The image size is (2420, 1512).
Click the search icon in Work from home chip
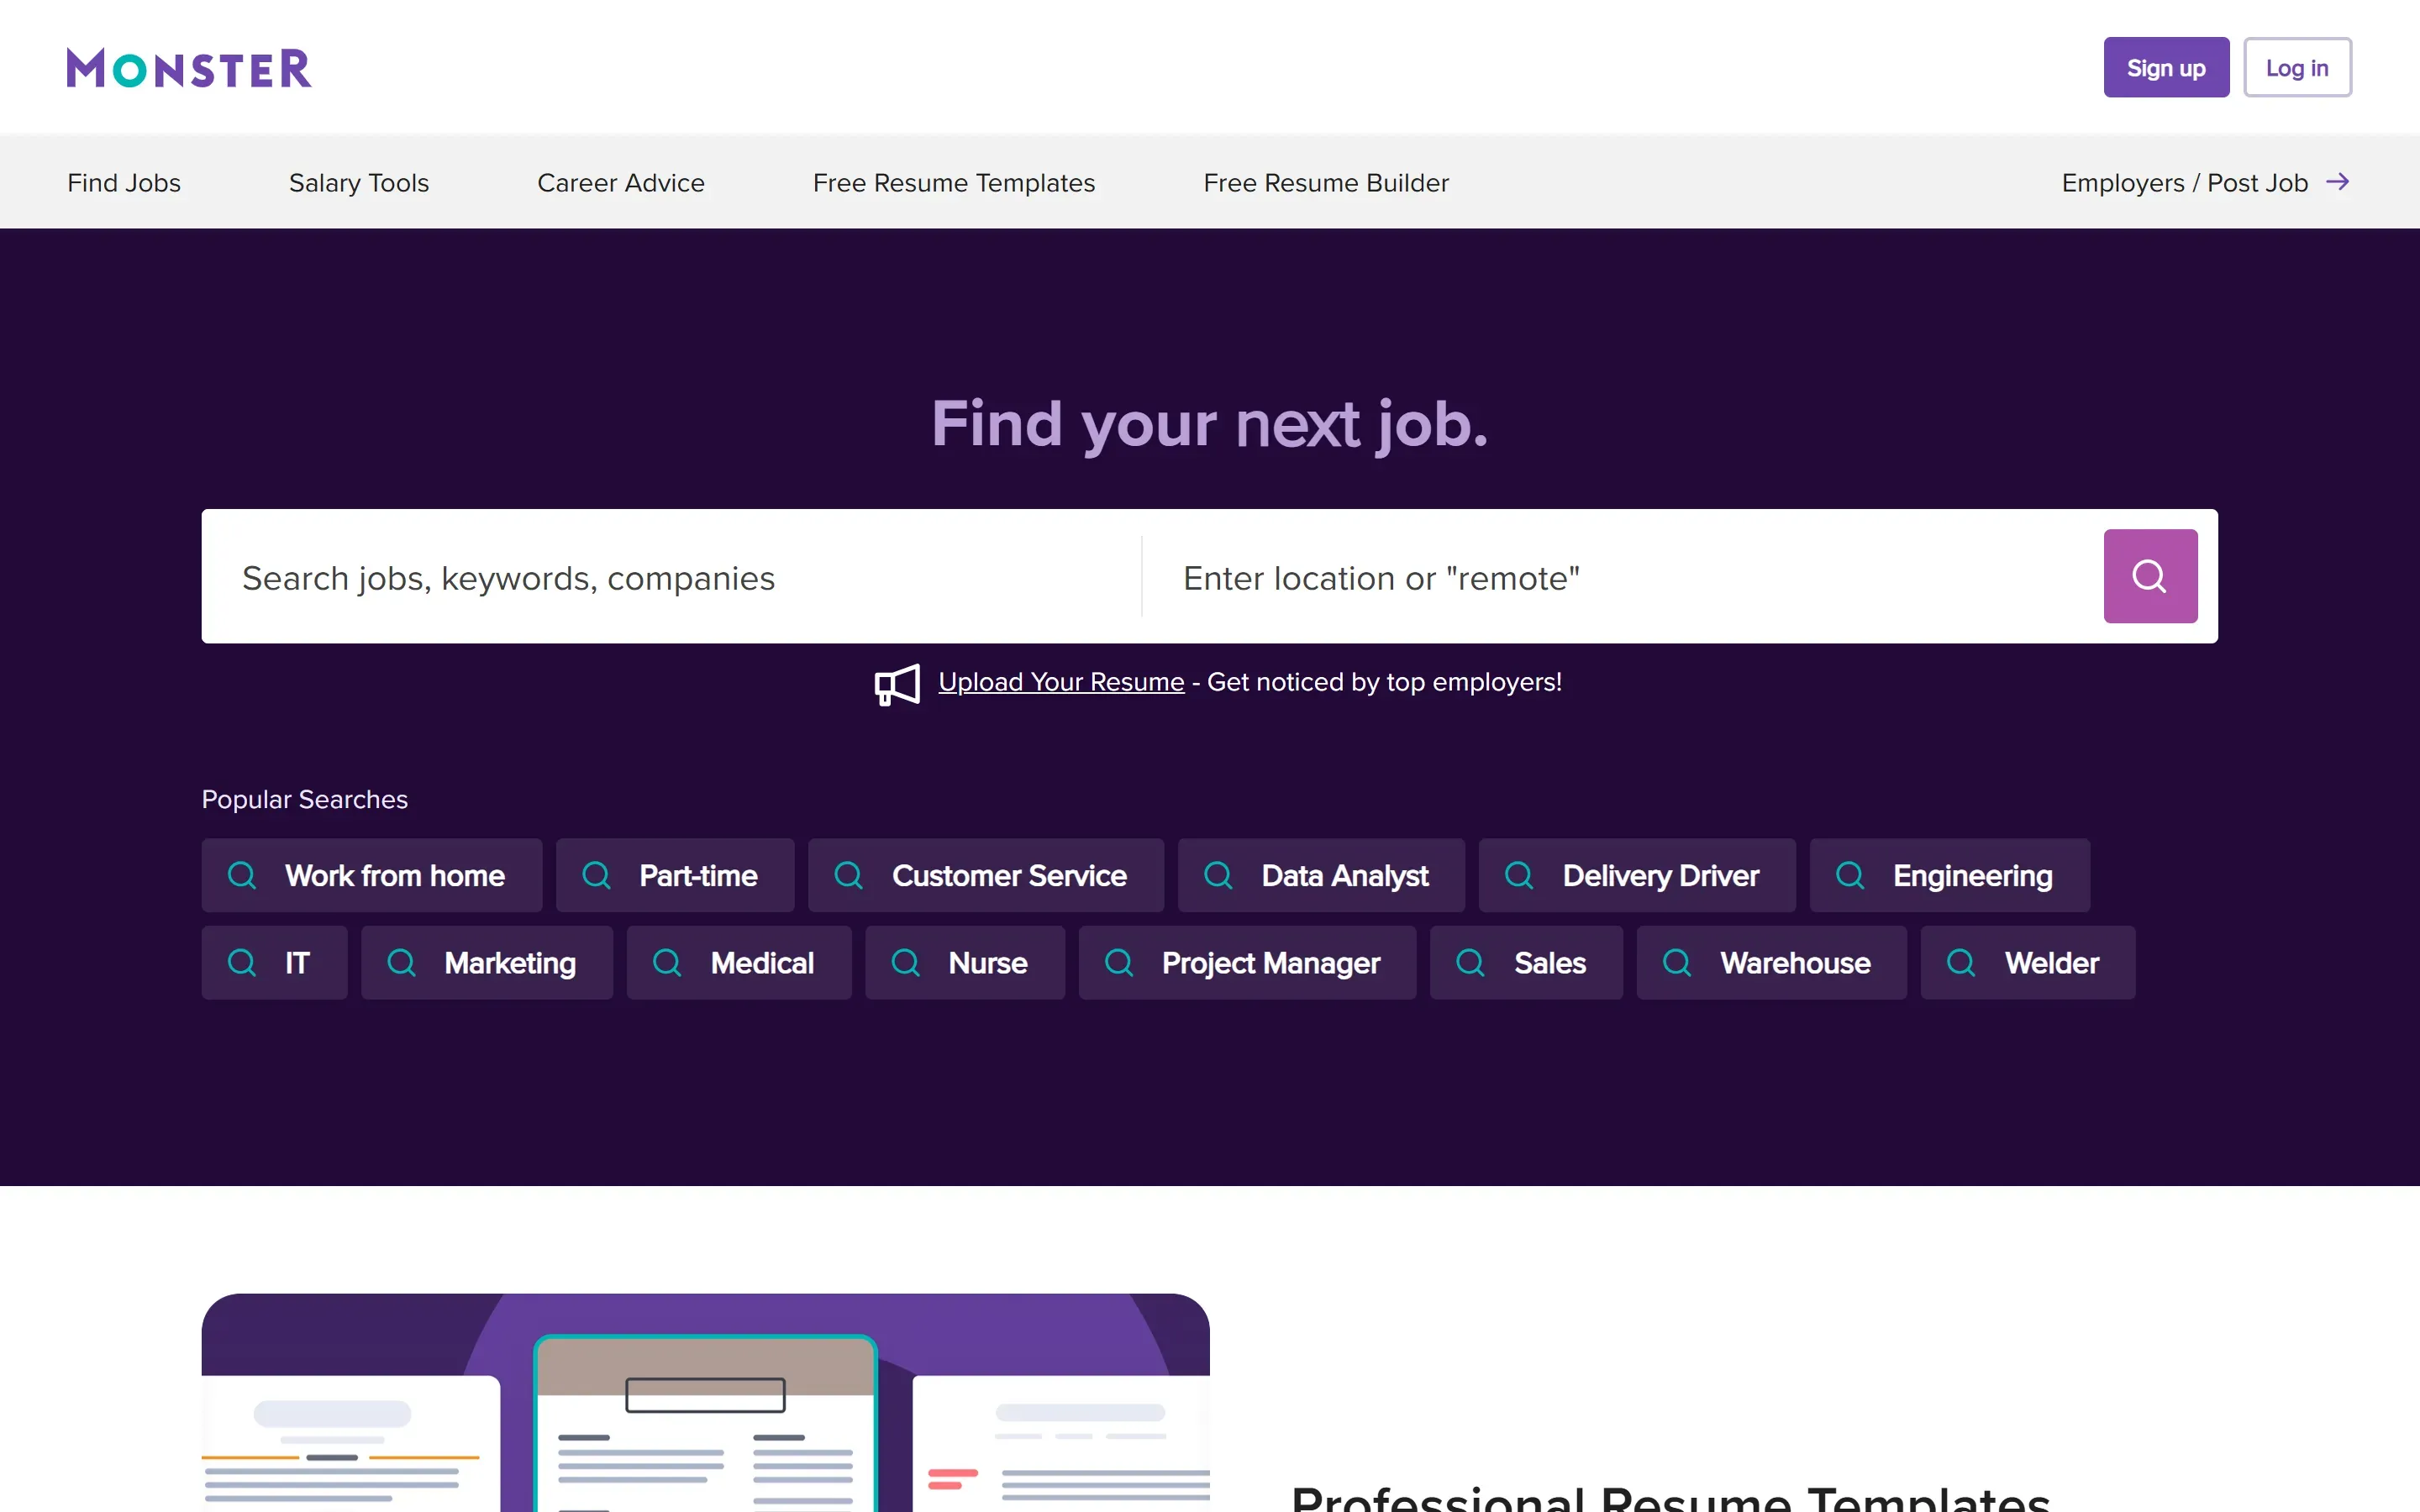[x=242, y=875]
